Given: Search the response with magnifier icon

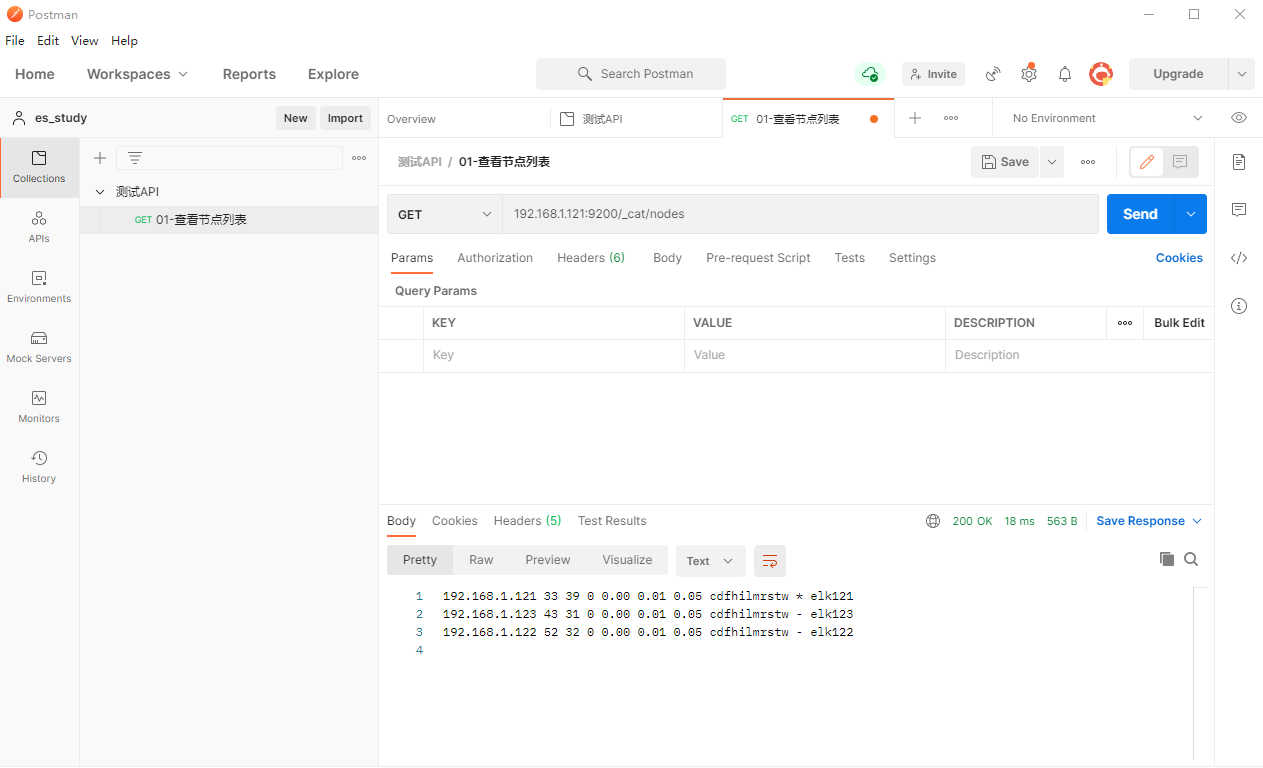Looking at the screenshot, I should pyautogui.click(x=1191, y=559).
